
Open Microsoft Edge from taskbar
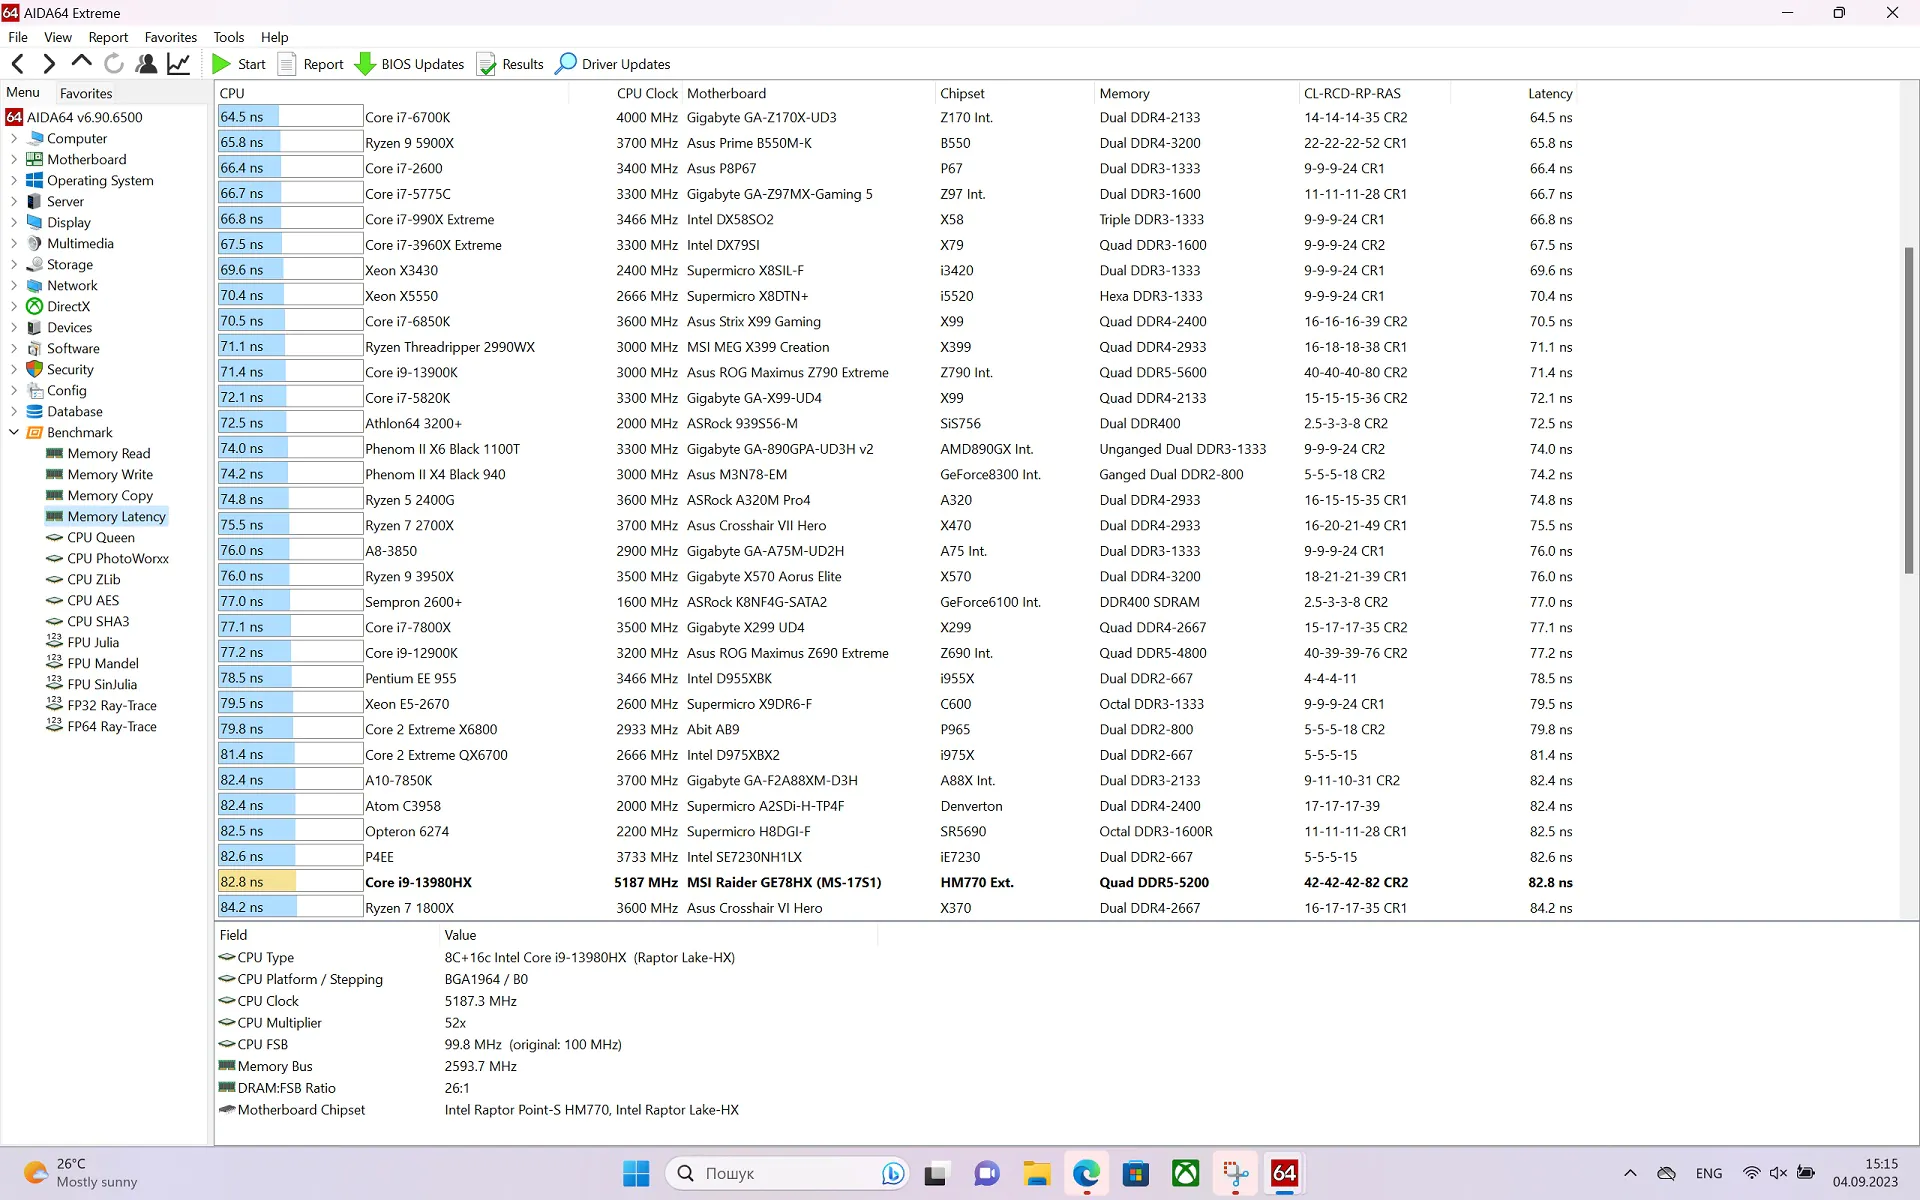click(1086, 1173)
